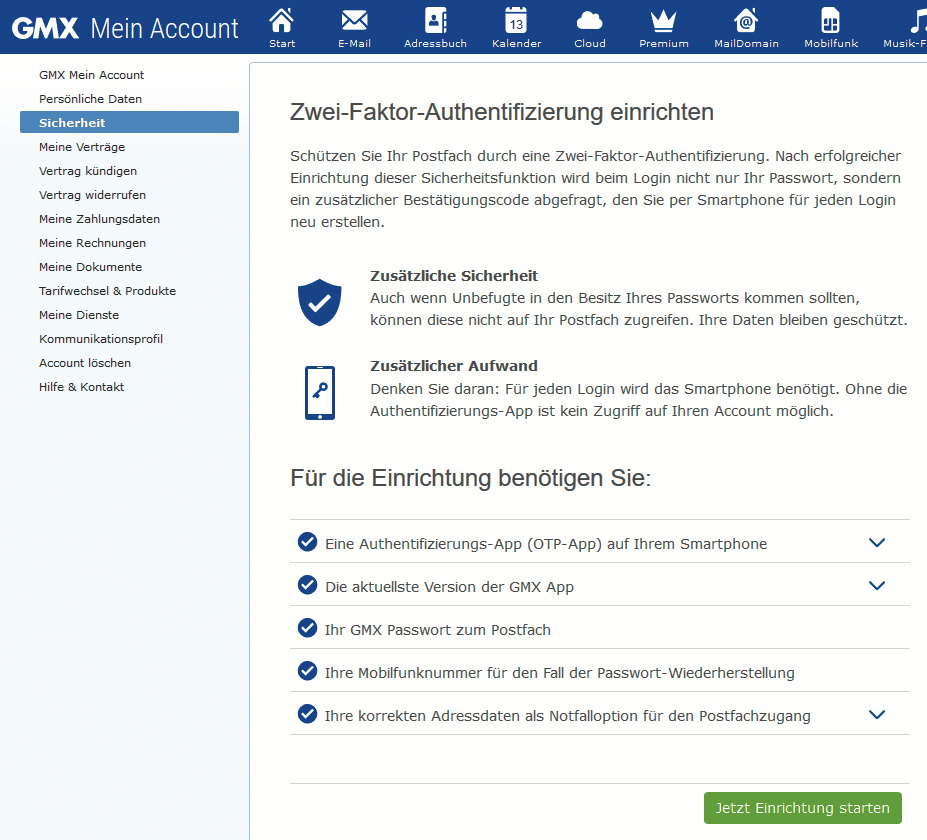Open the Start home icon
927x840 pixels.
point(282,21)
